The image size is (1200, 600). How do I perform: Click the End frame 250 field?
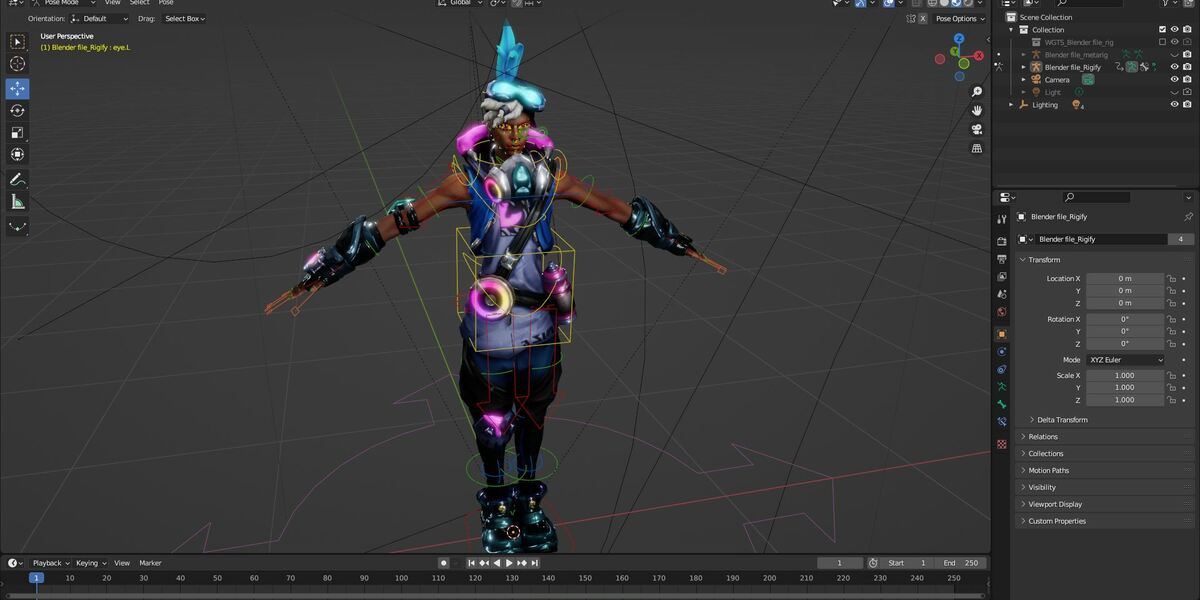tap(962, 563)
